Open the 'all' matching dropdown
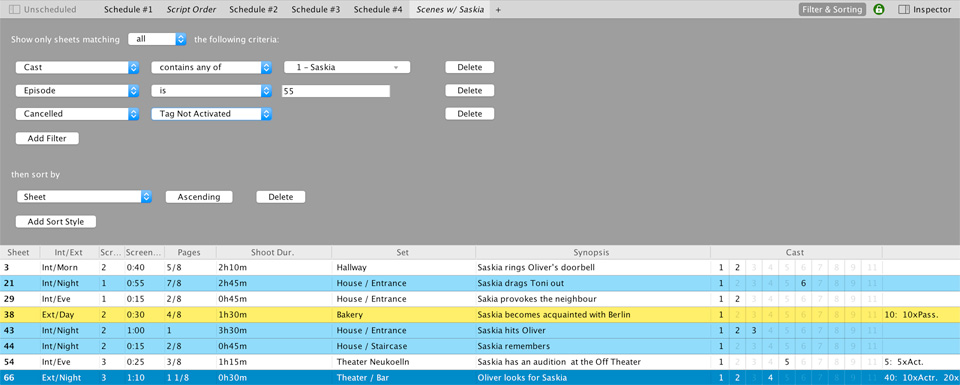Viewport: 960px width, 385px height. 157,39
